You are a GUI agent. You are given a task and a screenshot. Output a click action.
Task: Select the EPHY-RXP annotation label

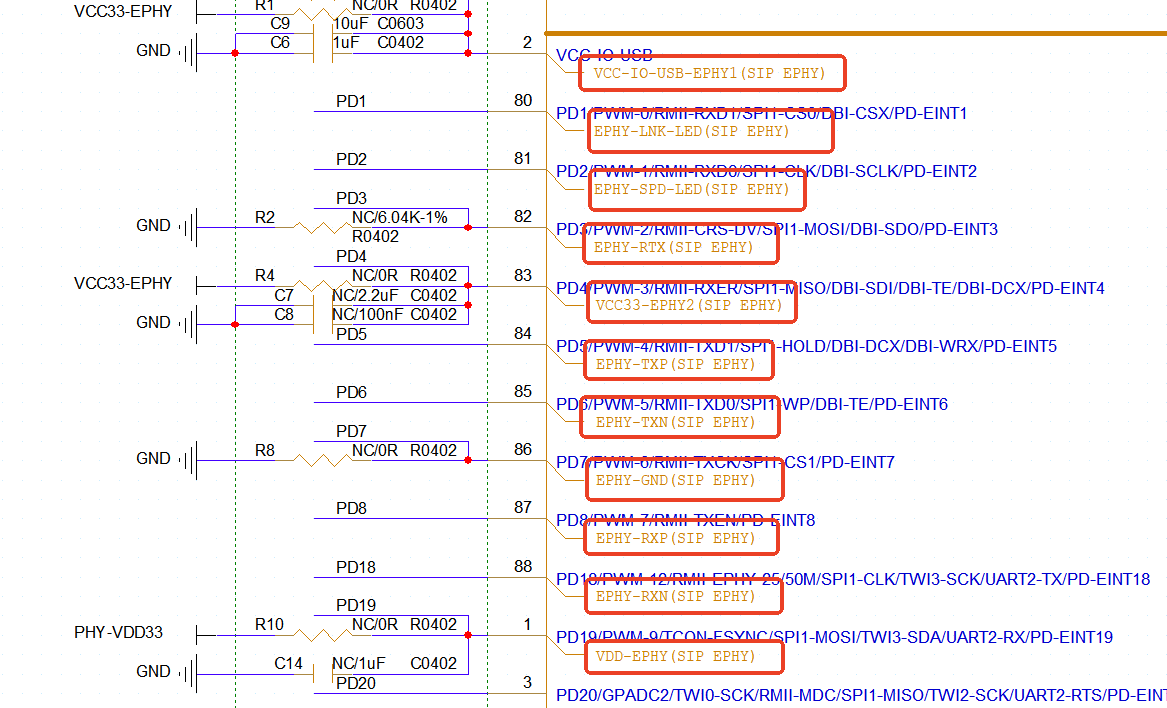coord(678,538)
